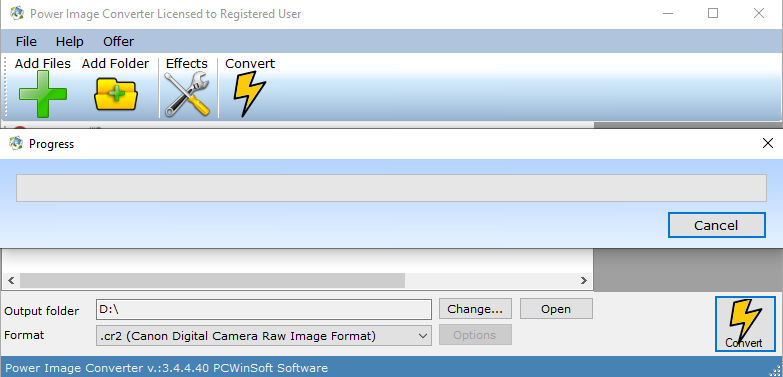Viewport: 783px width, 377px height.
Task: Open Effects via wrench and screwdriver icon
Action: tap(187, 94)
